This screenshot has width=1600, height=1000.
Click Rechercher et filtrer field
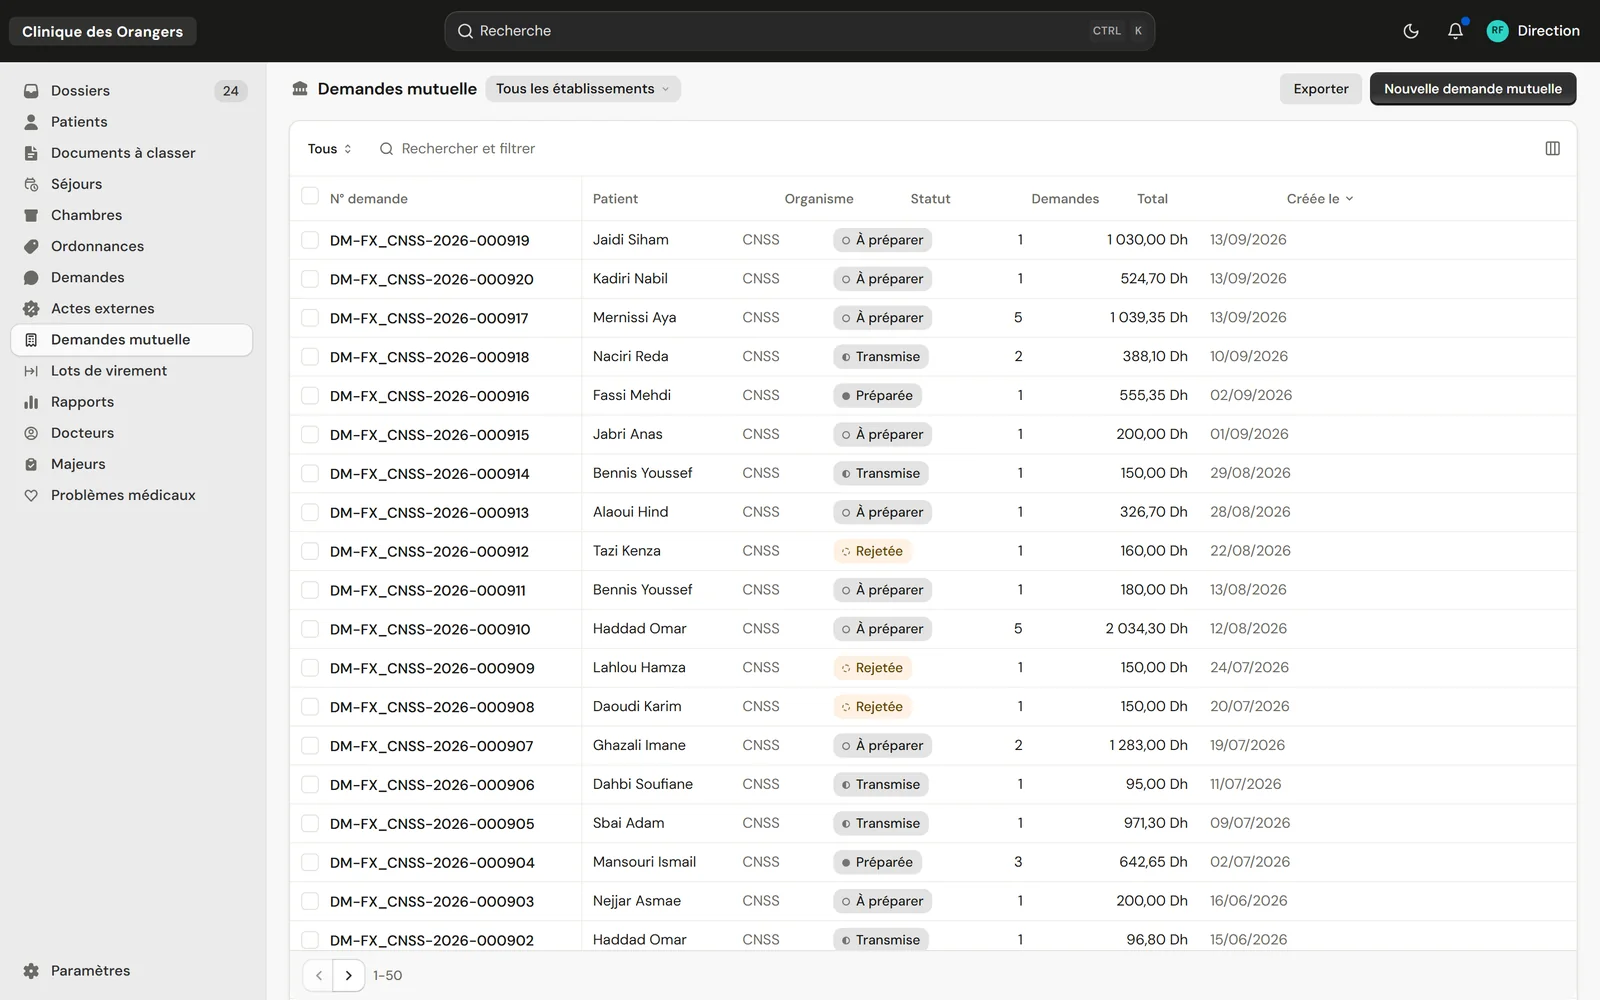[467, 149]
